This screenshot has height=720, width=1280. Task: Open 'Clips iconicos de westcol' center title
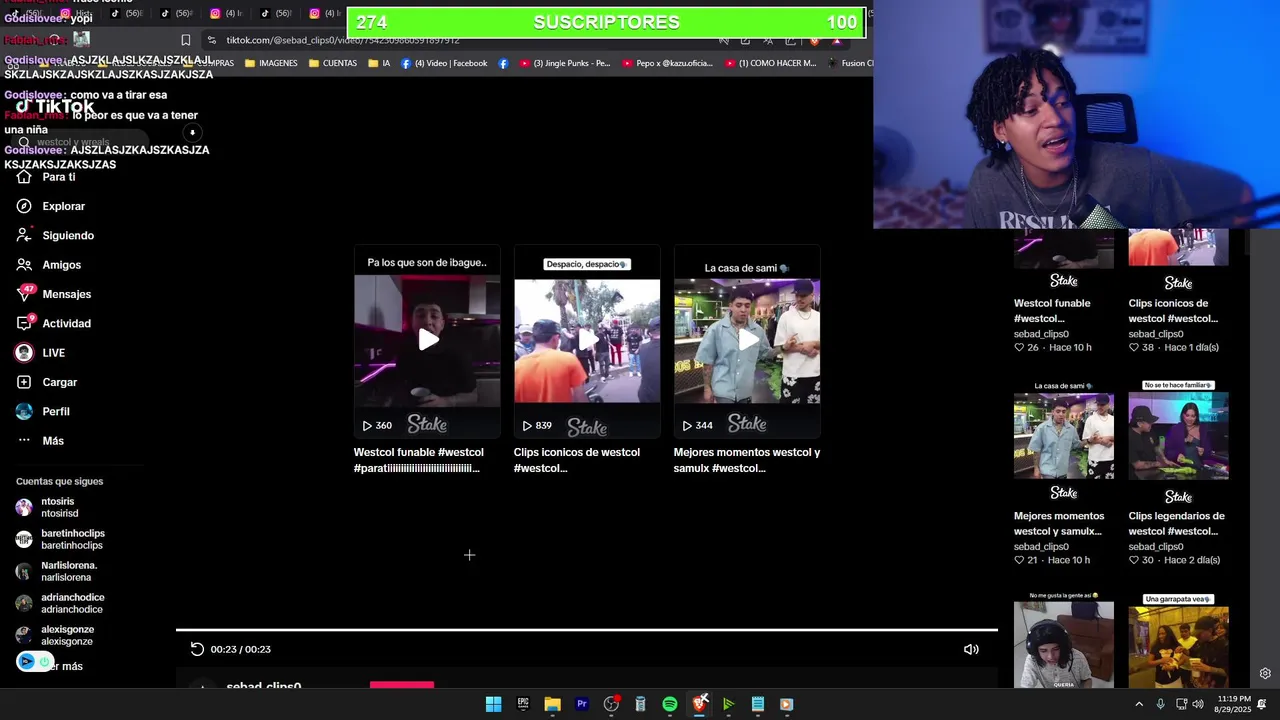pyautogui.click(x=577, y=460)
